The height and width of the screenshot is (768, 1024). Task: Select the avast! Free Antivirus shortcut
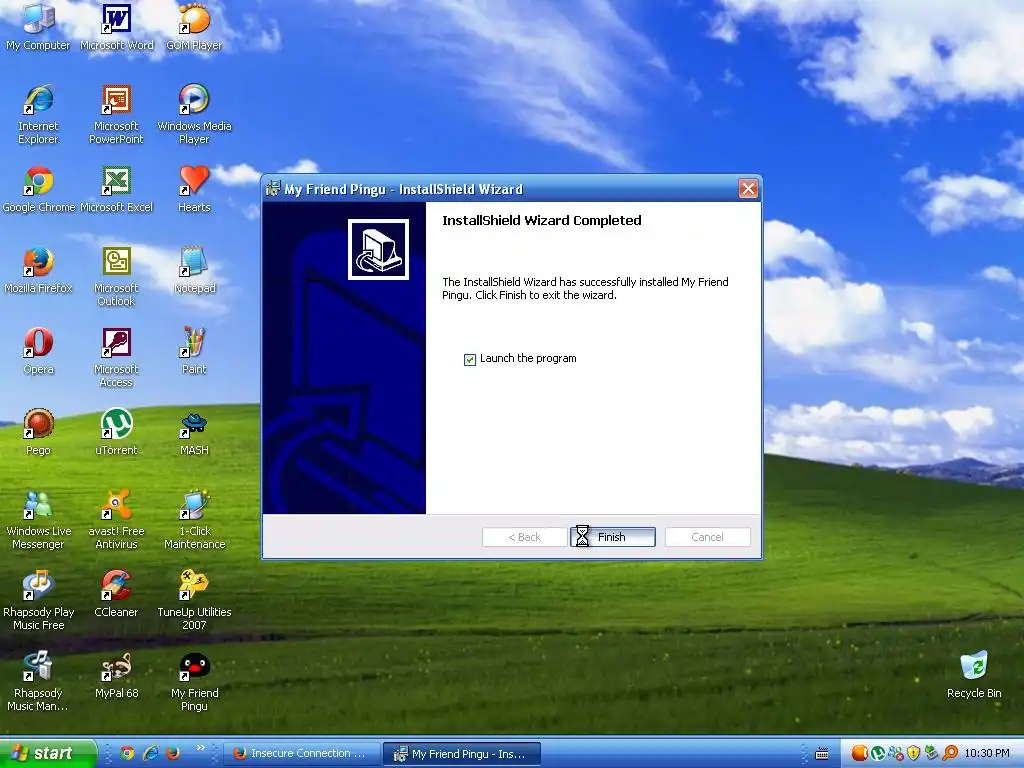pos(116,519)
